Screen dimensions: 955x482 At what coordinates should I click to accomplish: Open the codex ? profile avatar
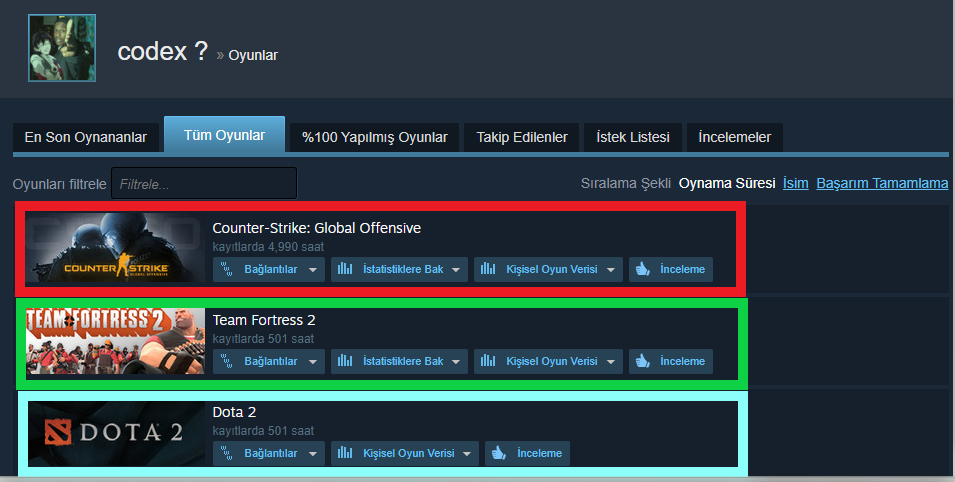pyautogui.click(x=62, y=48)
